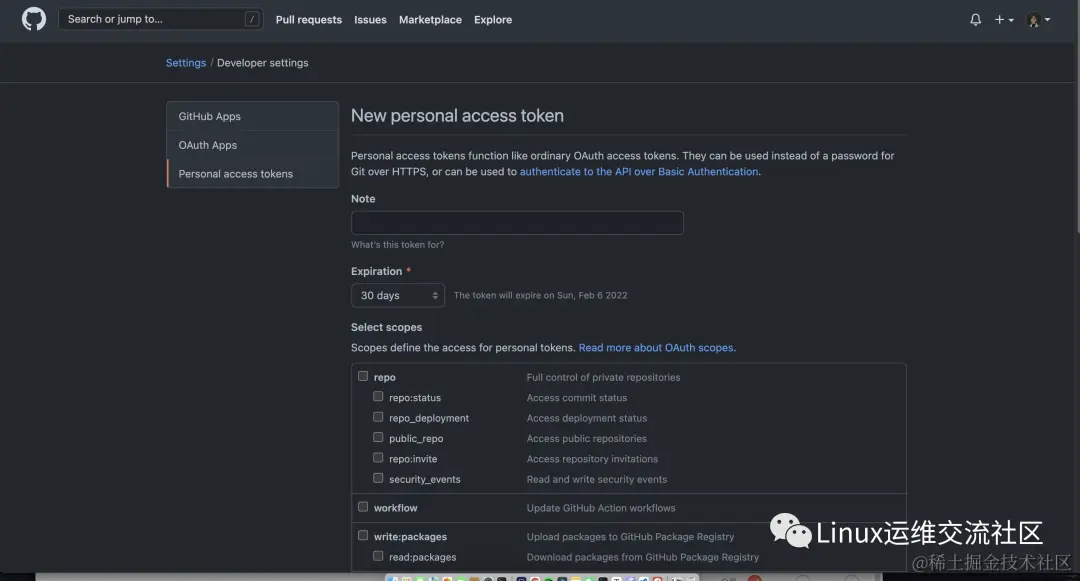The image size is (1080, 581).
Task: Select GitHub Apps in the sidebar
Action: (210, 116)
